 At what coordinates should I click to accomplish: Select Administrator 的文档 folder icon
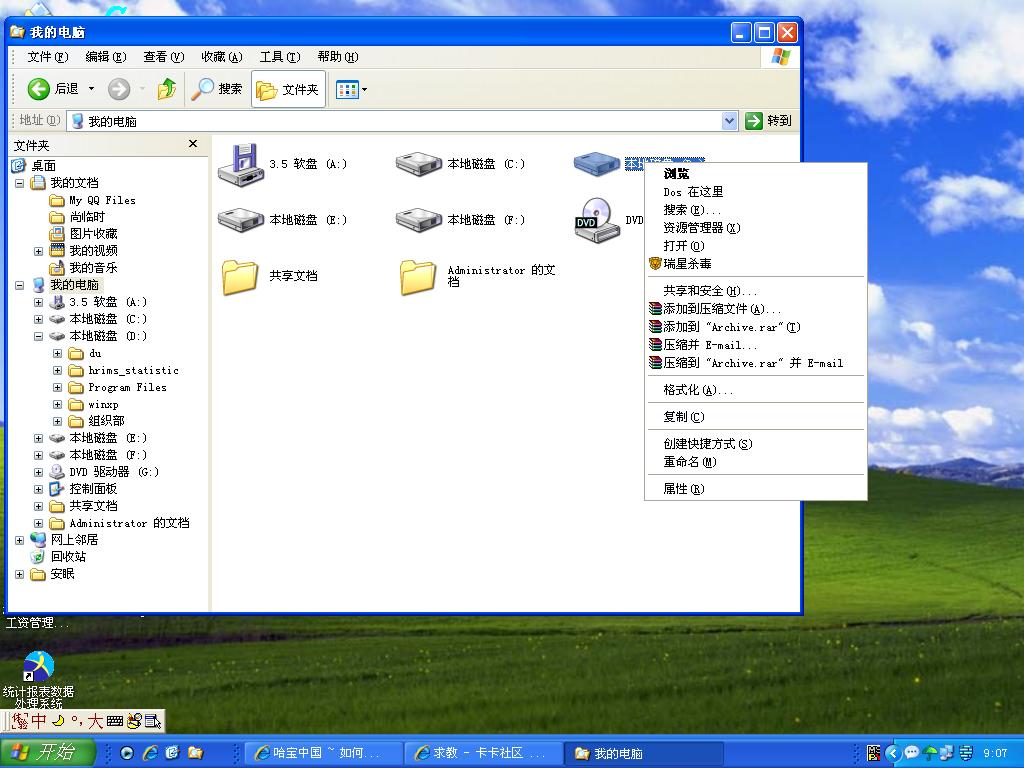418,277
